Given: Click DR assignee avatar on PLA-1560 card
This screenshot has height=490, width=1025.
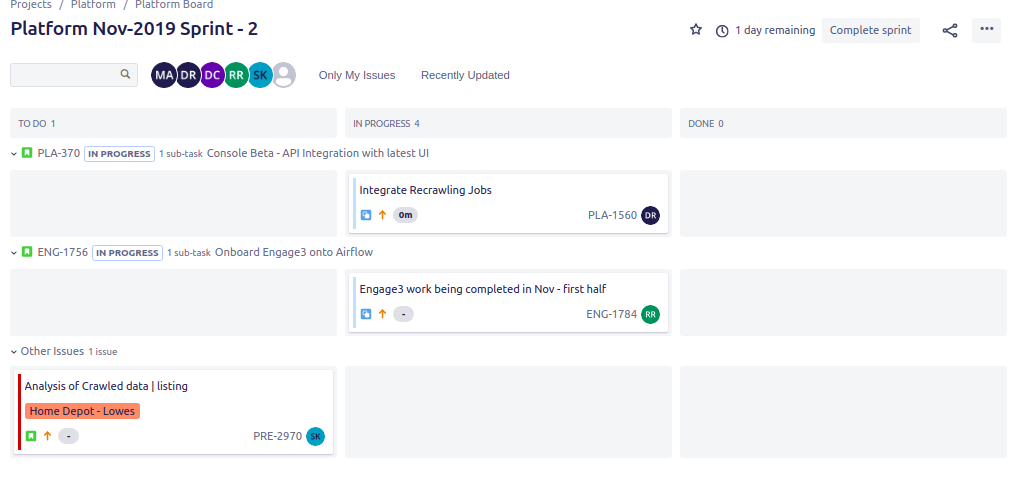Looking at the screenshot, I should tap(650, 216).
